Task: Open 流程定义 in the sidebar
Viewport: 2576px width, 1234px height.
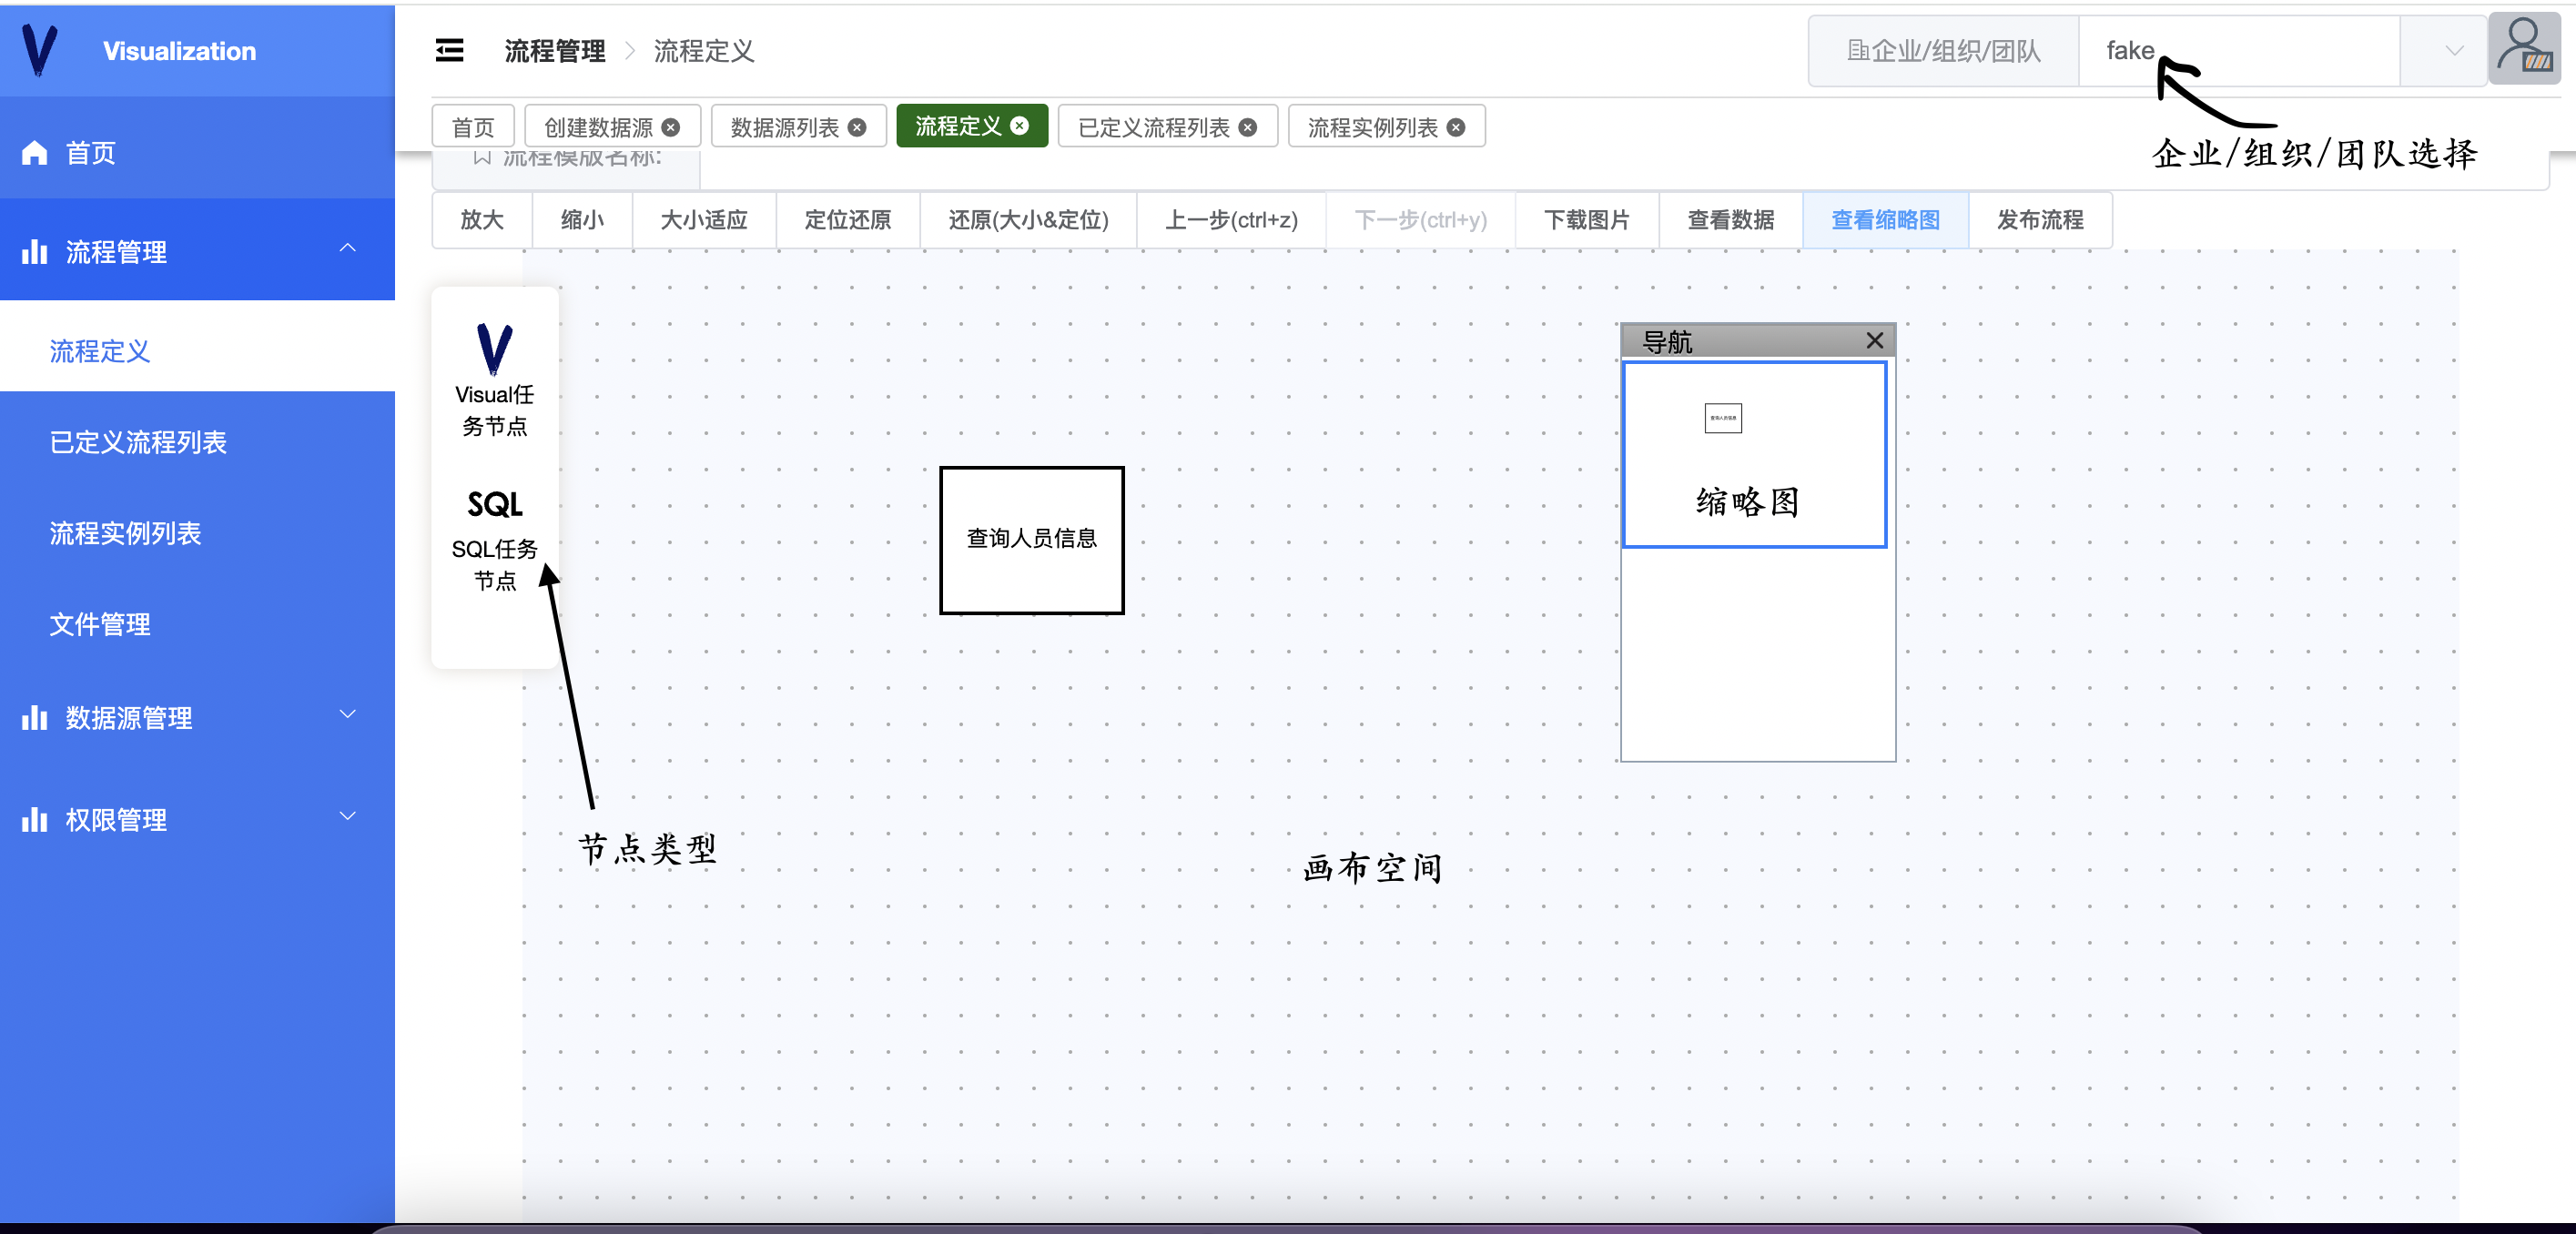Action: (197, 351)
